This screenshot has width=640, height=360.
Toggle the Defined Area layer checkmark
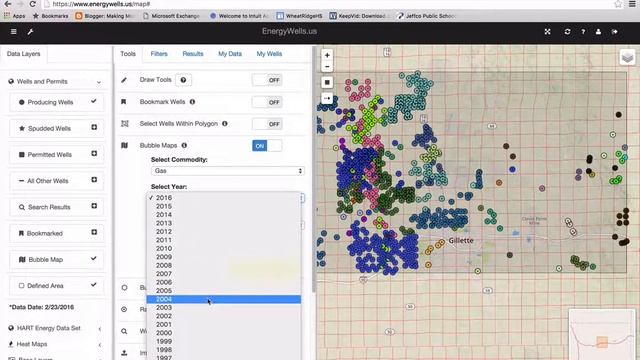point(94,284)
